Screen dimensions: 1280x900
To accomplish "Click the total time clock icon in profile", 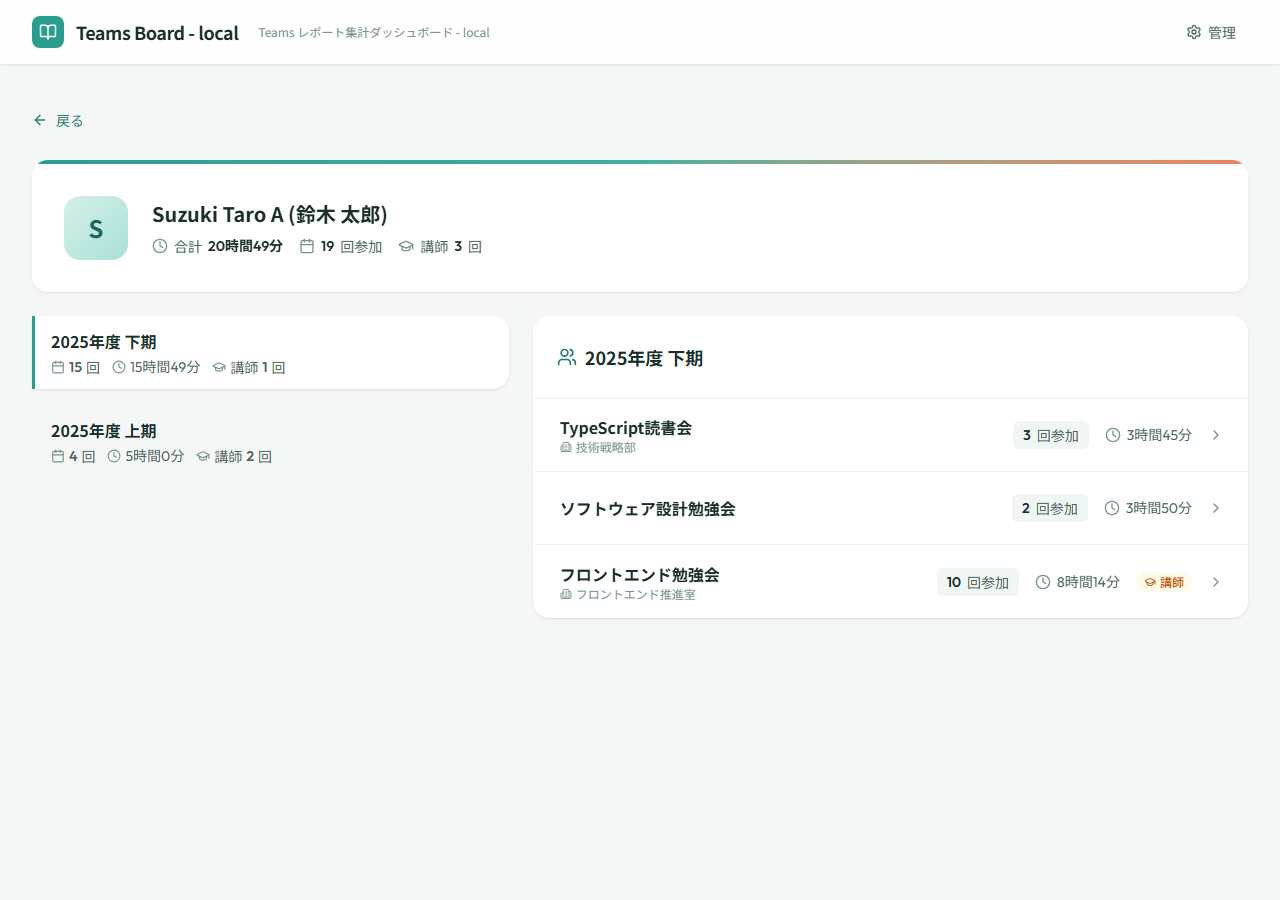I will click(160, 246).
